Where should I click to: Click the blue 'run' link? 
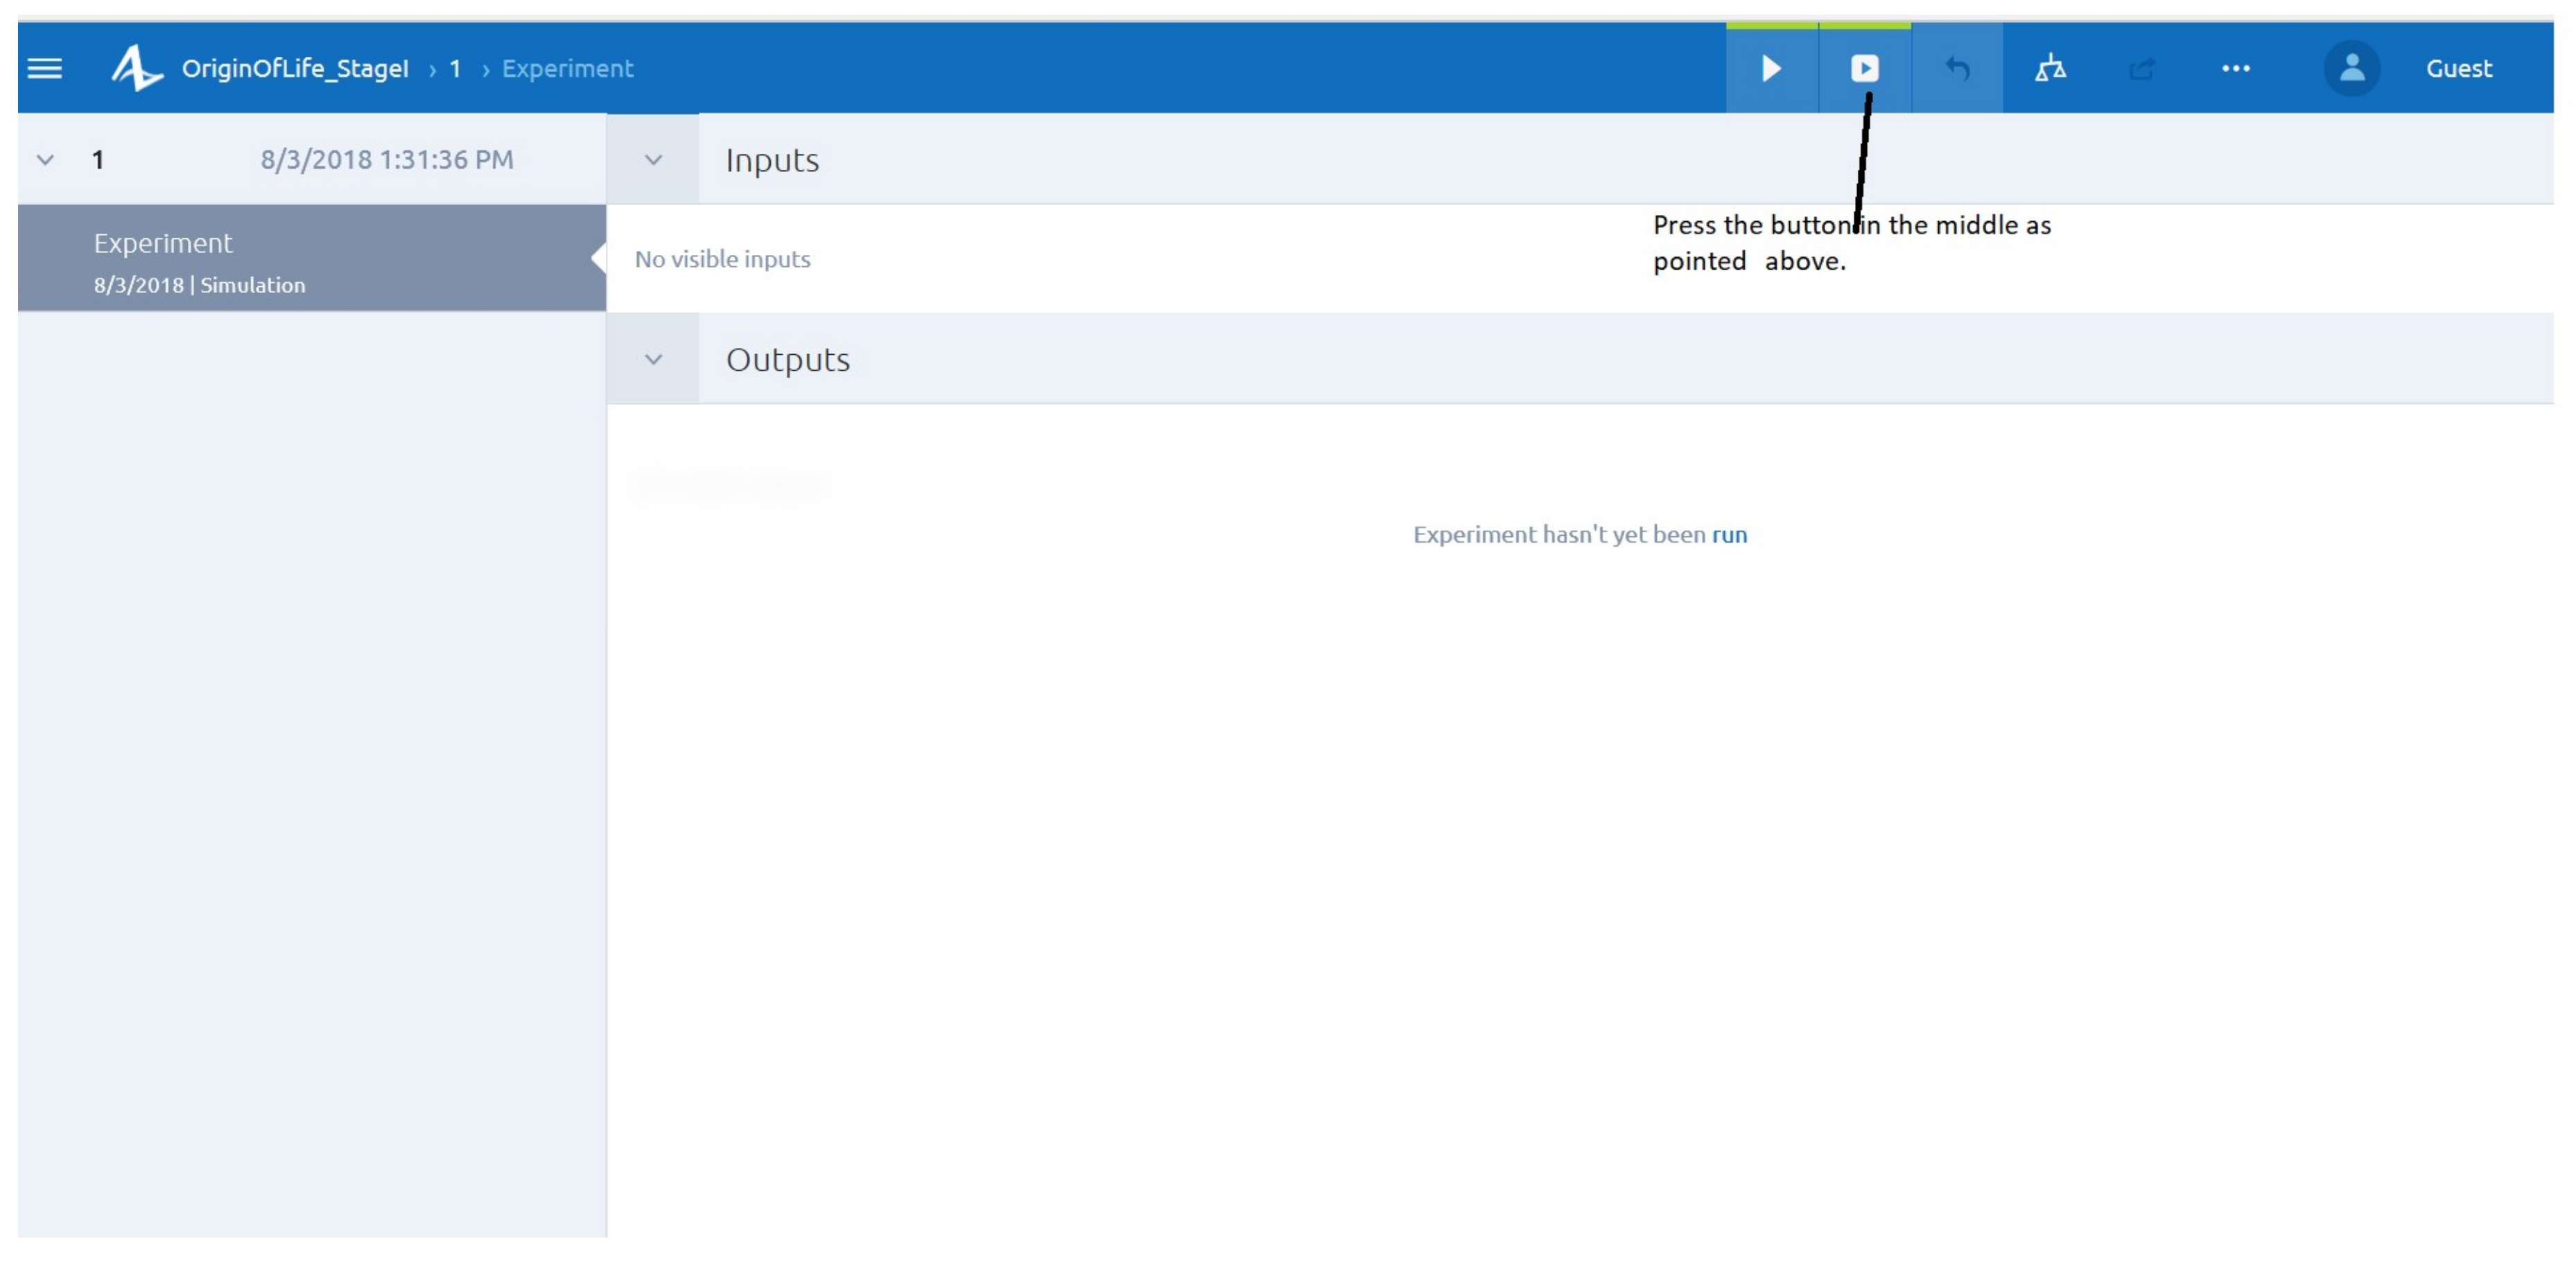coord(1729,534)
